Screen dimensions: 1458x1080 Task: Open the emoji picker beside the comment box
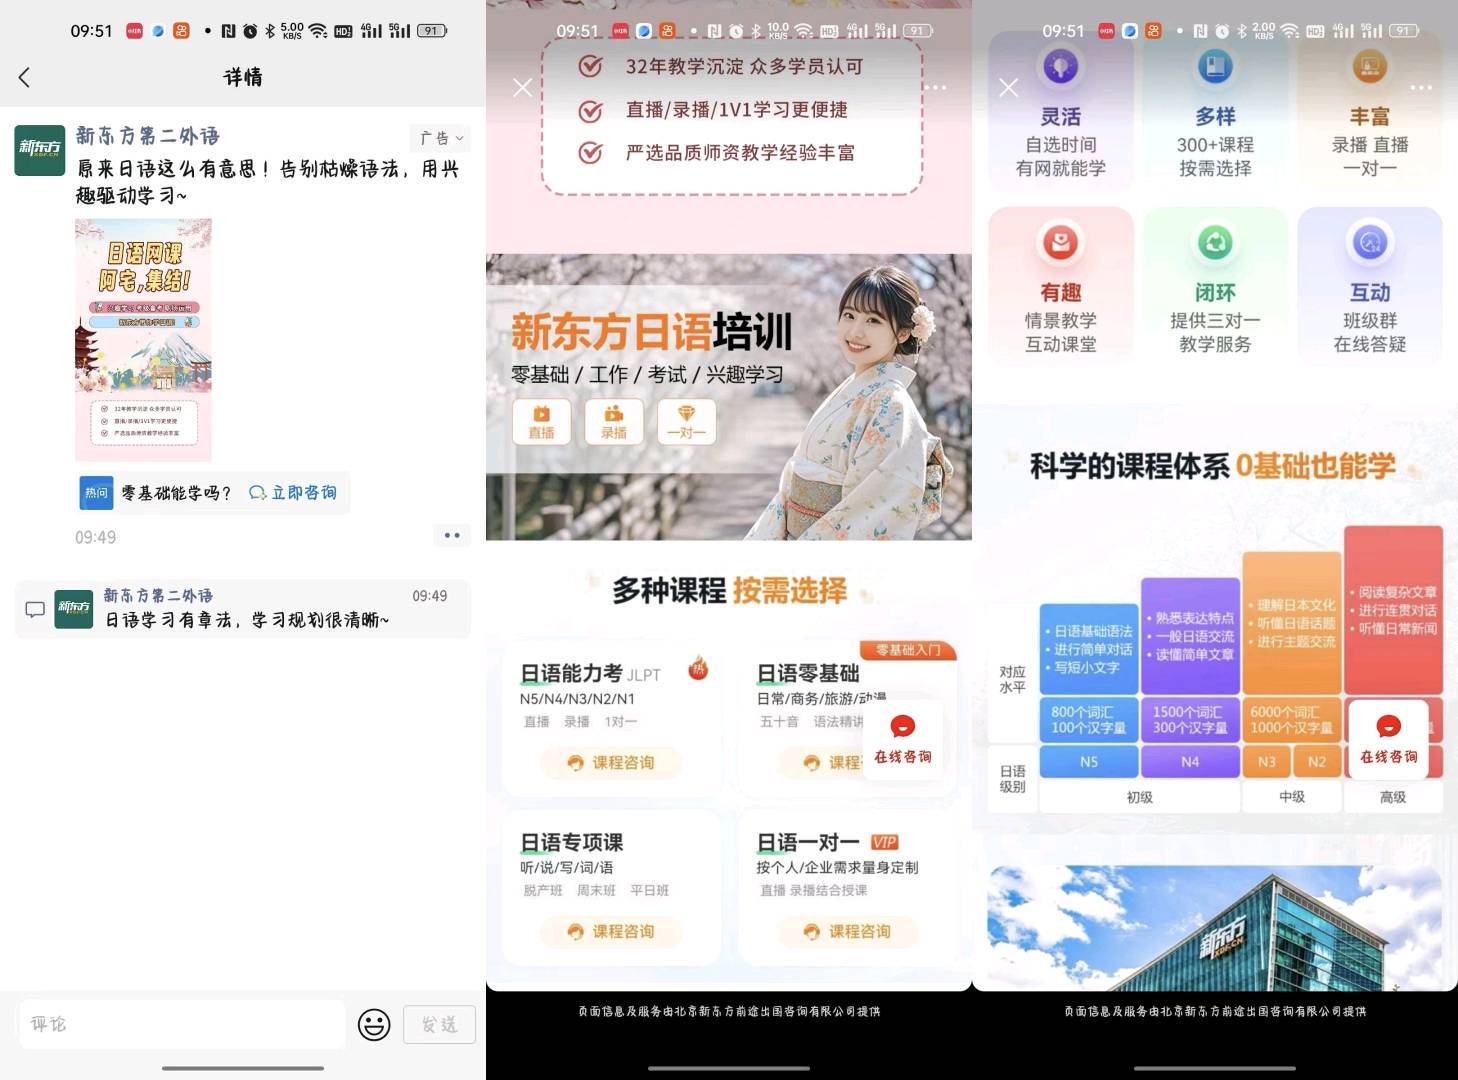point(374,1024)
